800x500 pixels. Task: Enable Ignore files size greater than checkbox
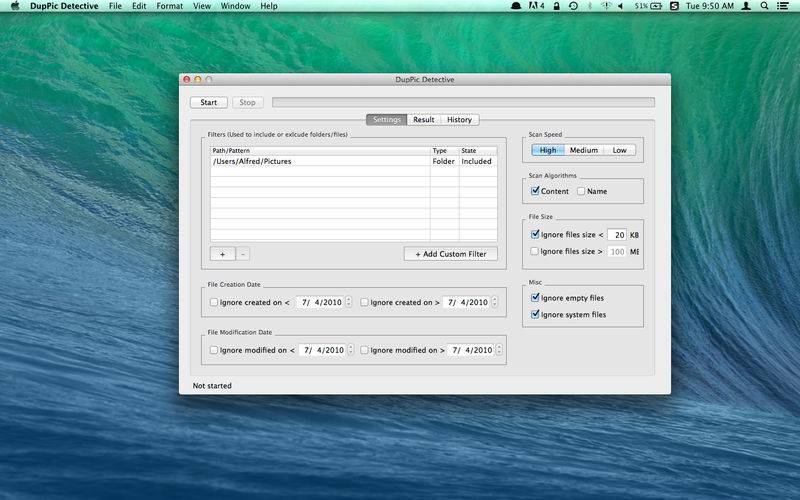(534, 251)
